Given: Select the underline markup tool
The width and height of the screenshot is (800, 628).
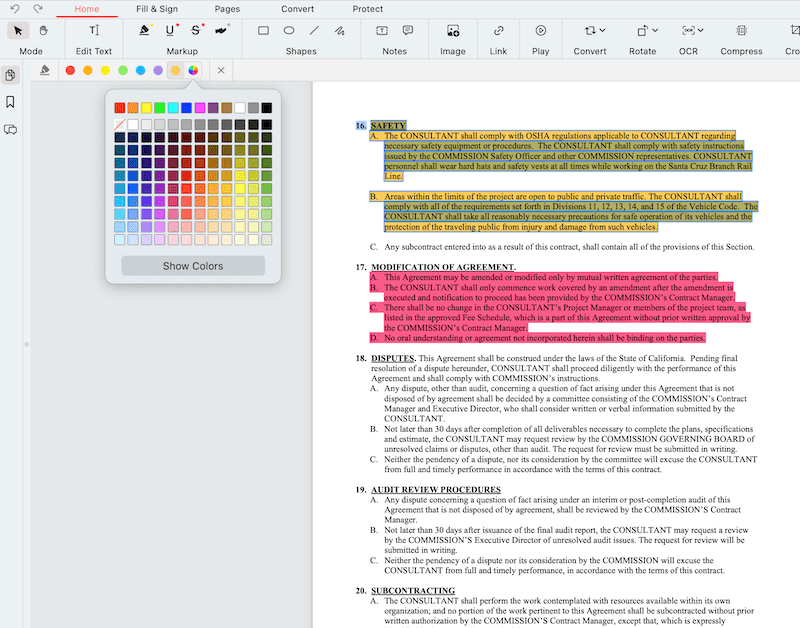Looking at the screenshot, I should pos(170,31).
